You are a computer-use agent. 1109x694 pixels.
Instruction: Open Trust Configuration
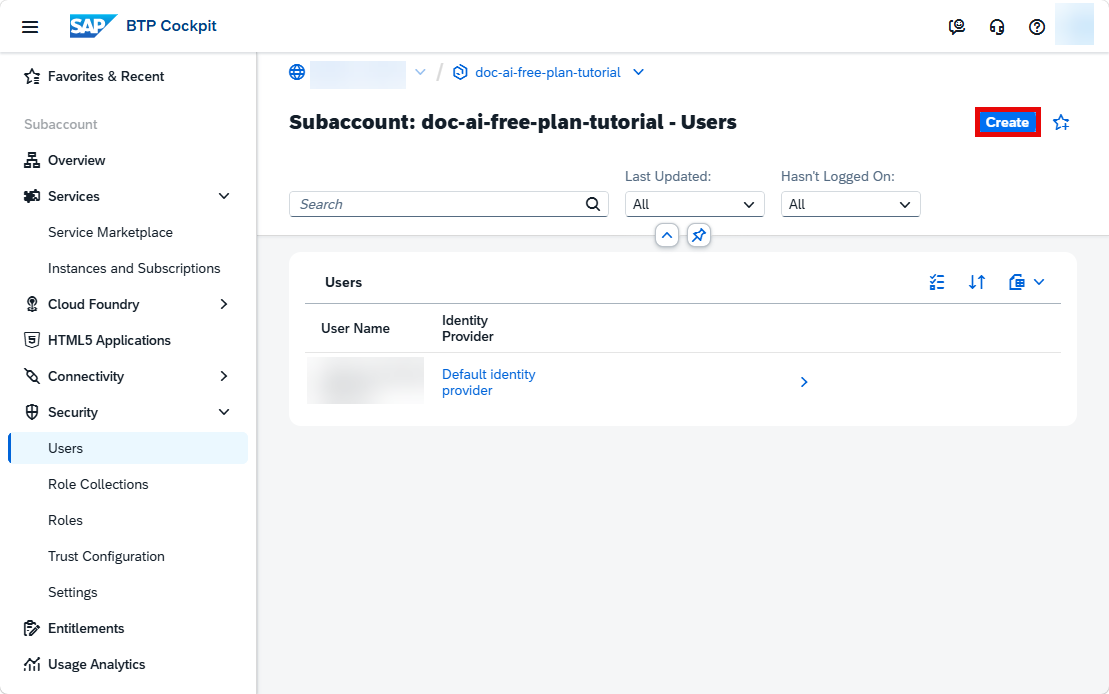pyautogui.click(x=106, y=557)
